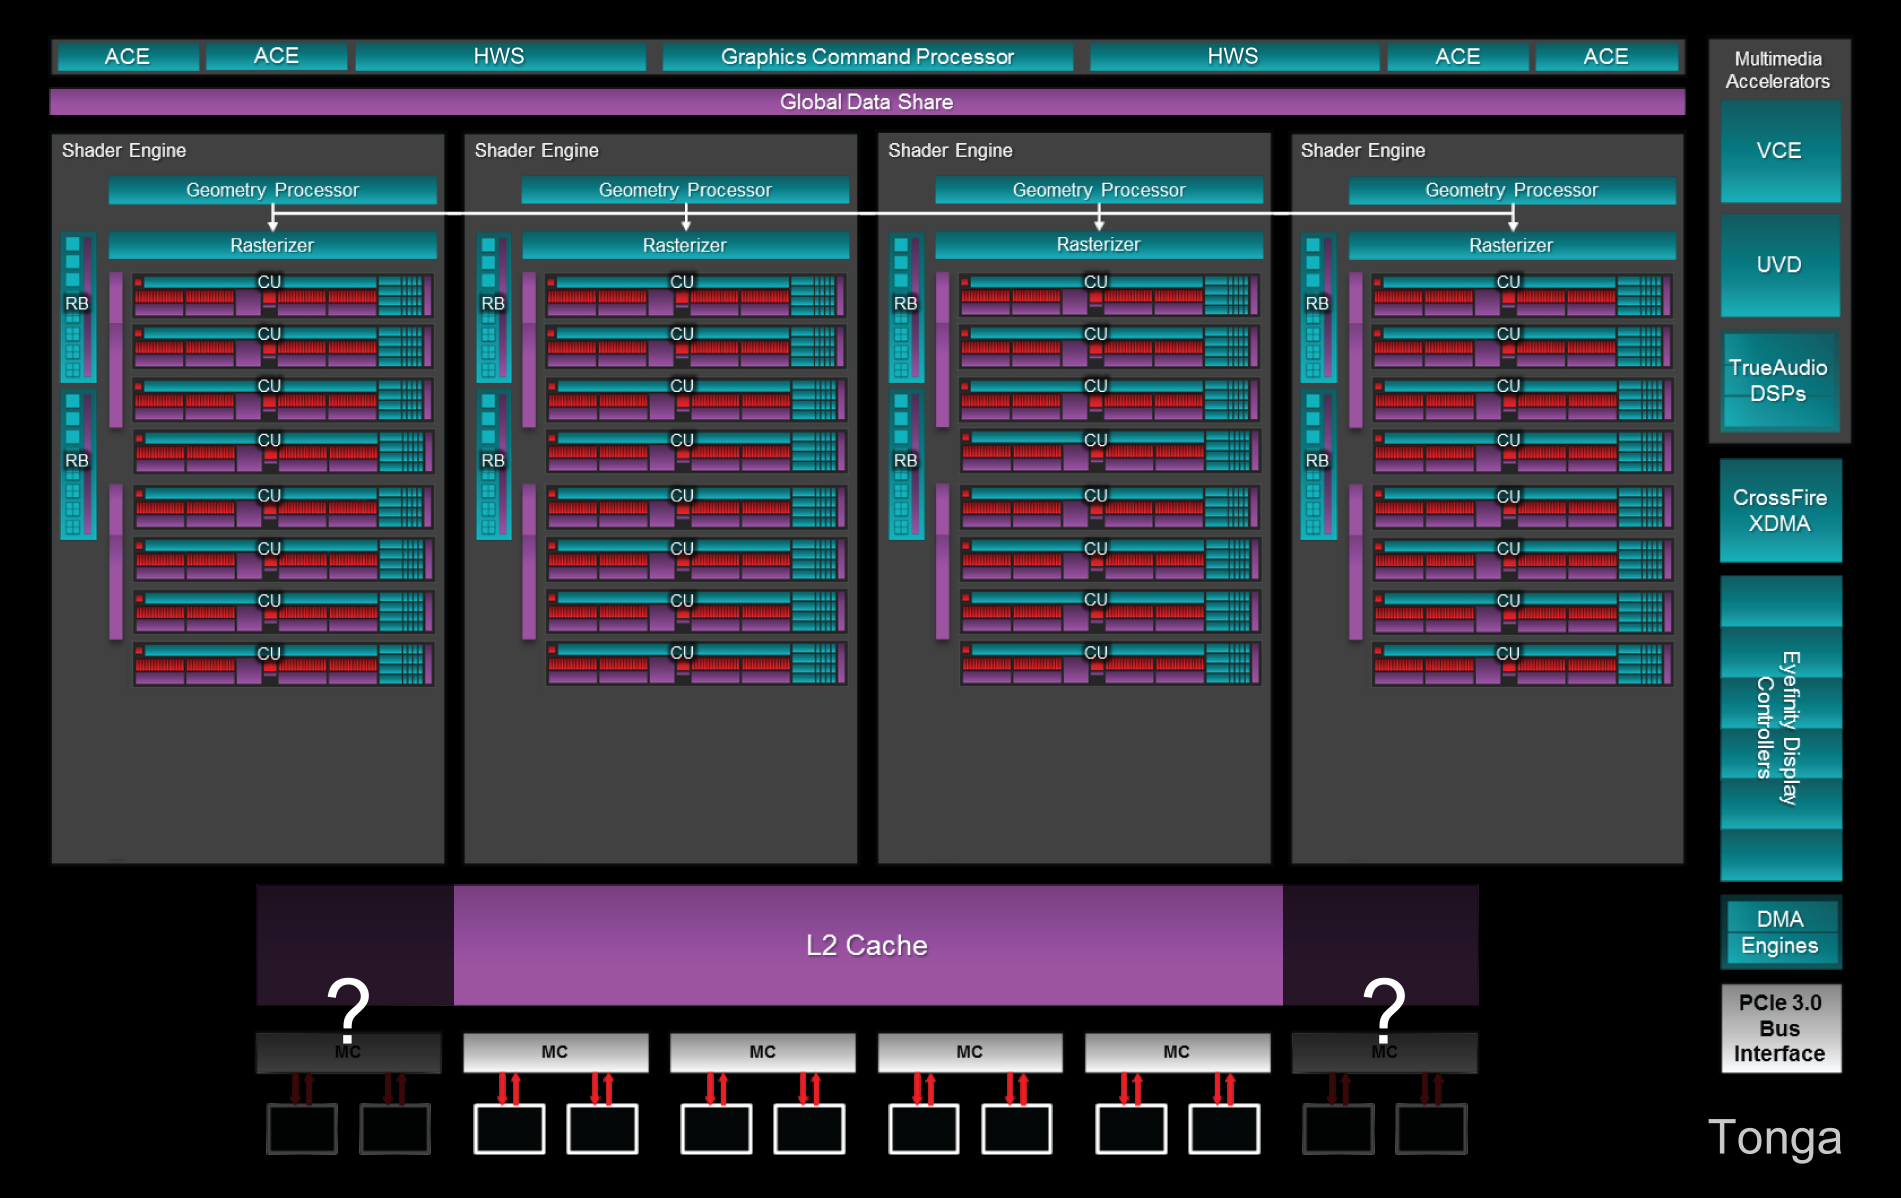Image resolution: width=1901 pixels, height=1198 pixels.
Task: Click the UVD block
Action: coord(1780,265)
